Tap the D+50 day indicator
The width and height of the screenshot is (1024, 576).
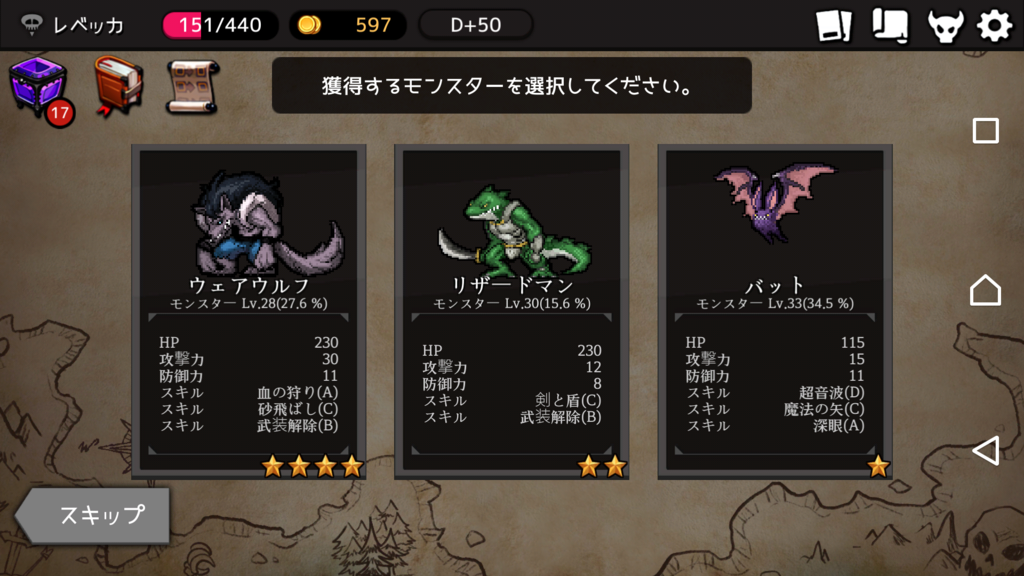tap(475, 25)
